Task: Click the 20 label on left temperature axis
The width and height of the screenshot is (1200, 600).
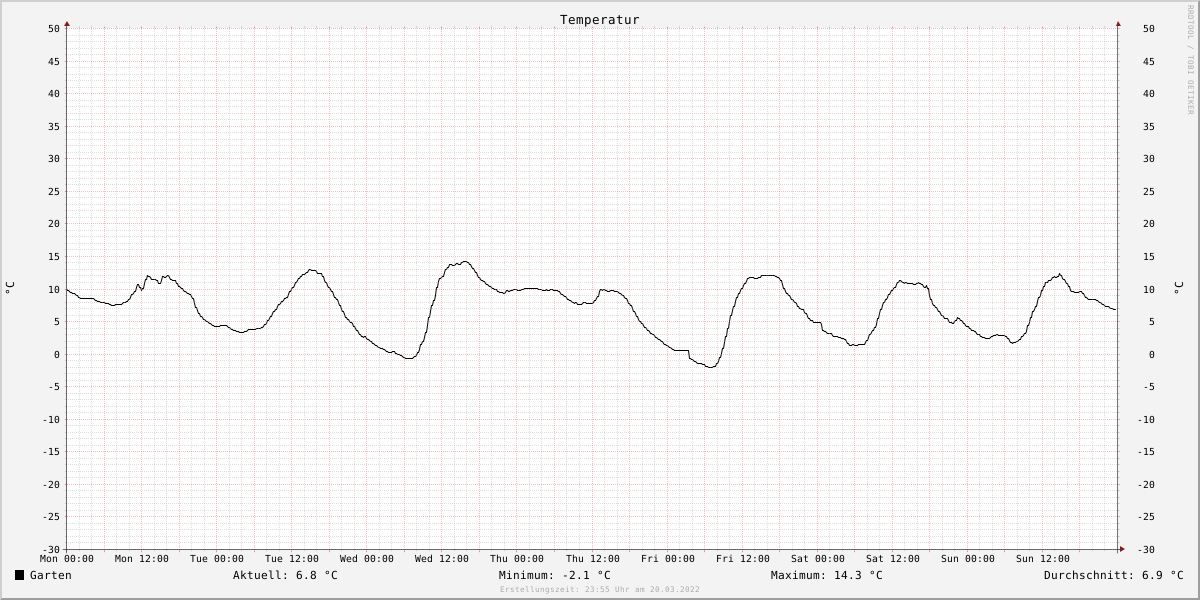Action: 54,224
